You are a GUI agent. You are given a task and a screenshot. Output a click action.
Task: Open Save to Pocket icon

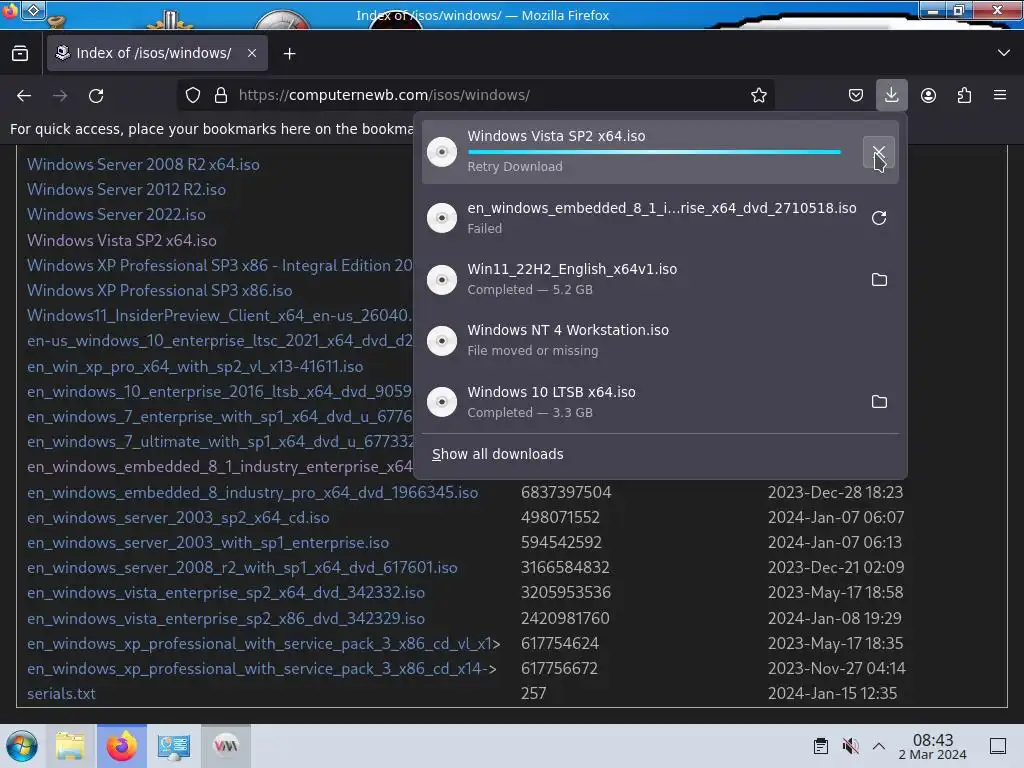(856, 95)
